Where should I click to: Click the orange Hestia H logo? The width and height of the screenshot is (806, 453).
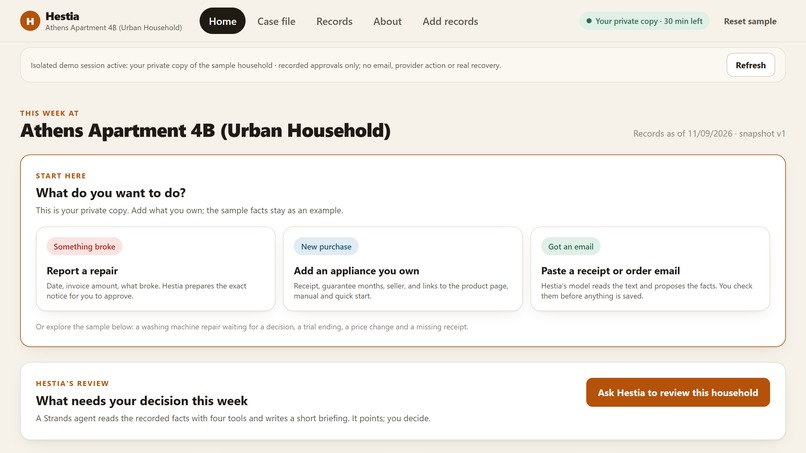pyautogui.click(x=30, y=21)
